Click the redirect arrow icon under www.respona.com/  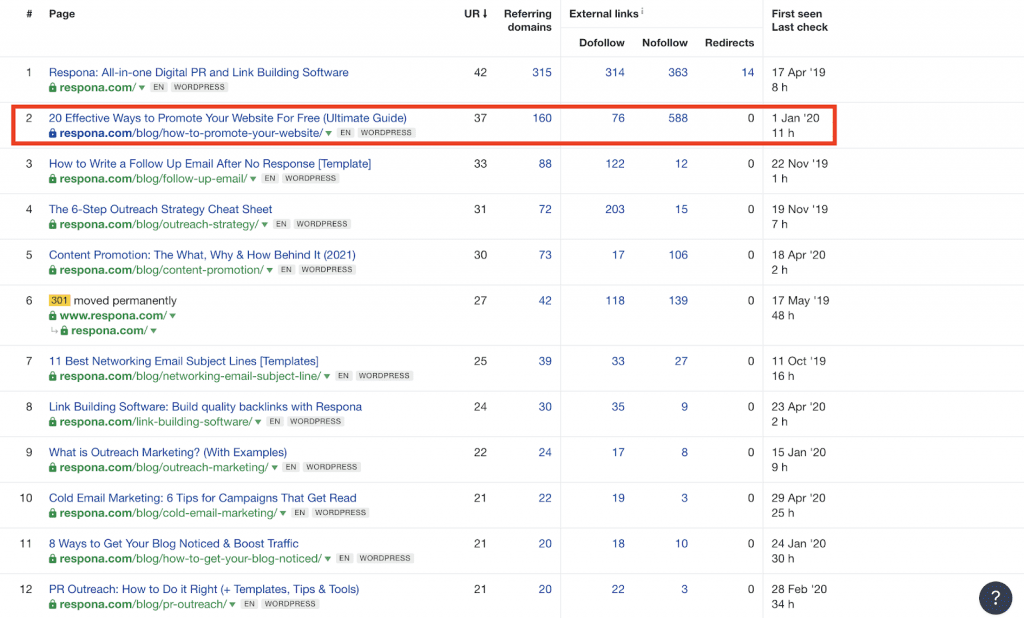[x=54, y=331]
